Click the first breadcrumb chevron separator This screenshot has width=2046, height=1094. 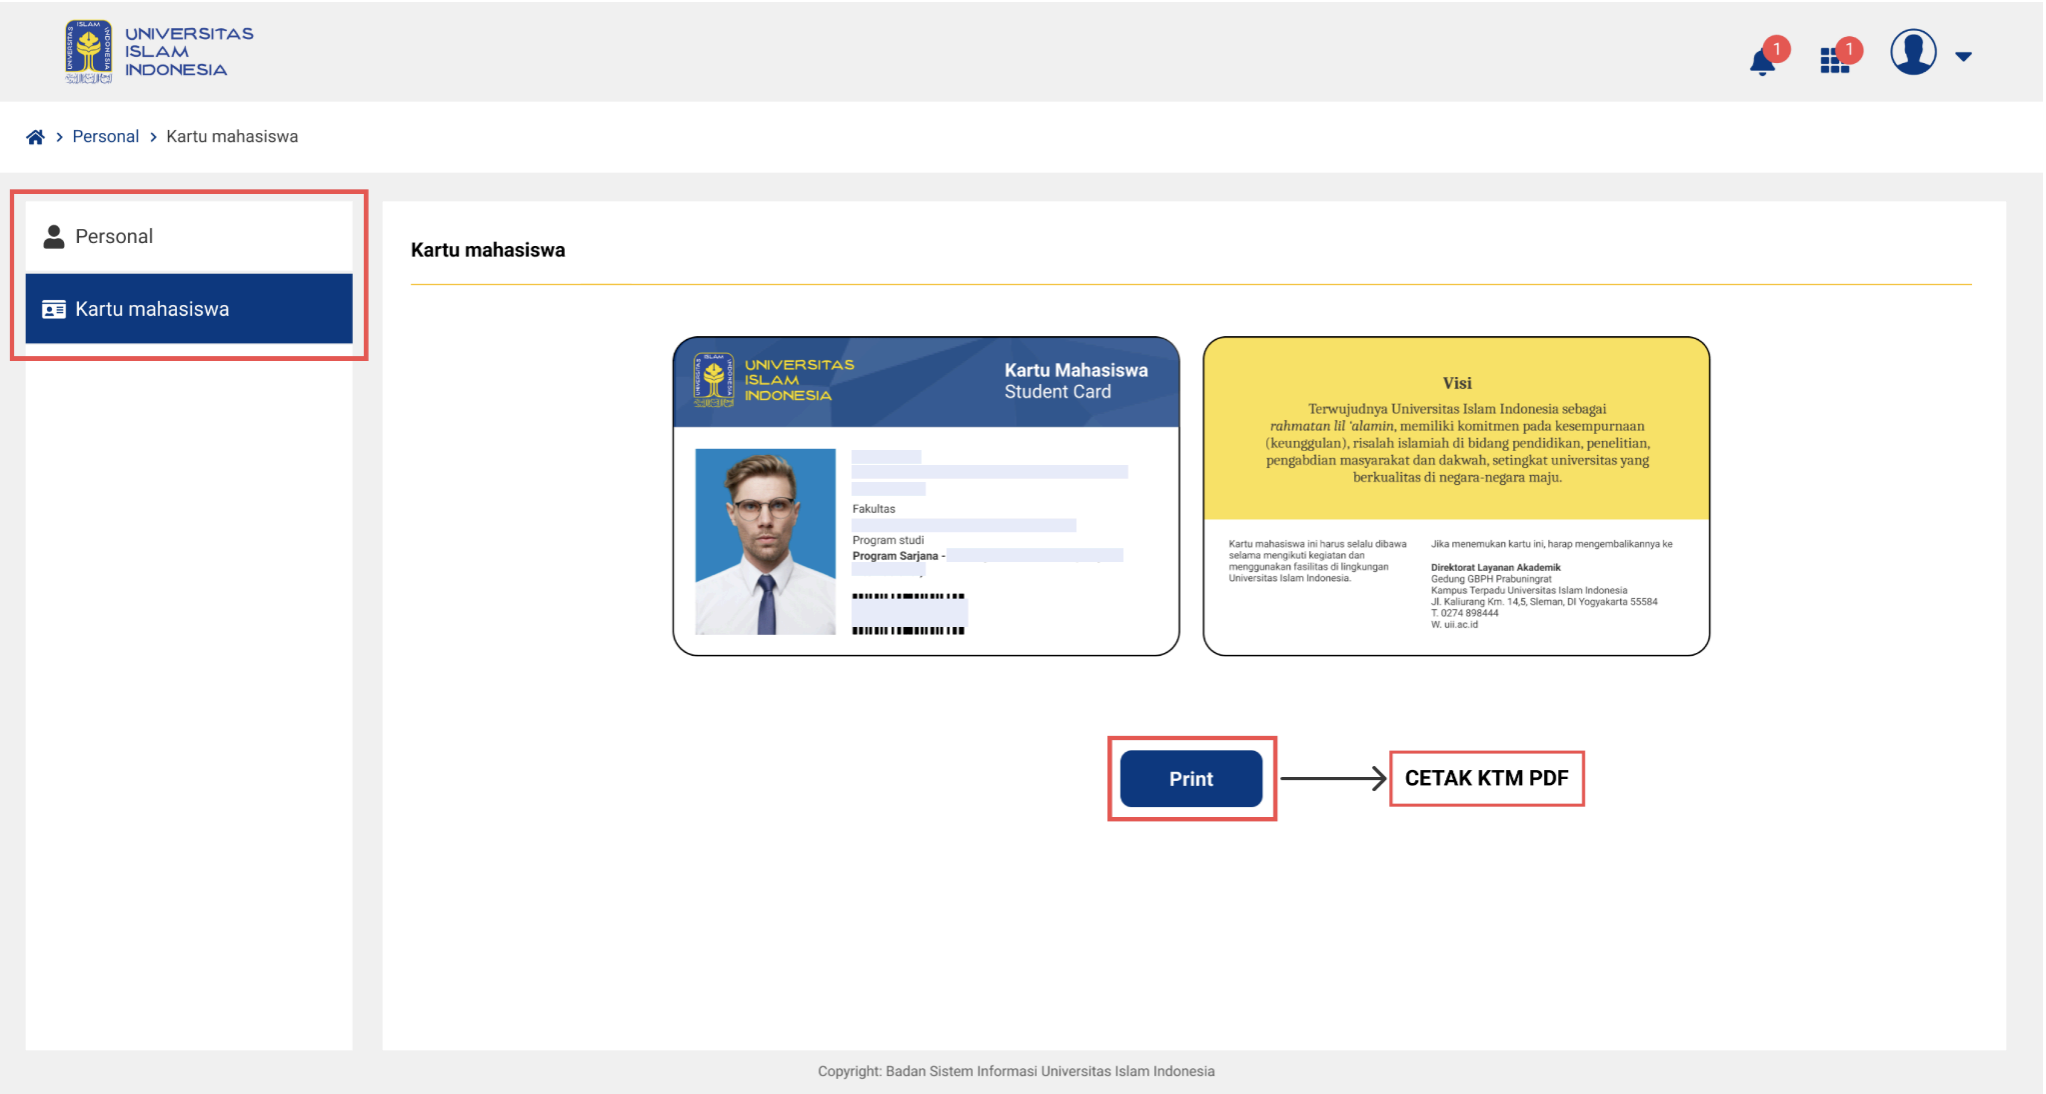point(60,137)
